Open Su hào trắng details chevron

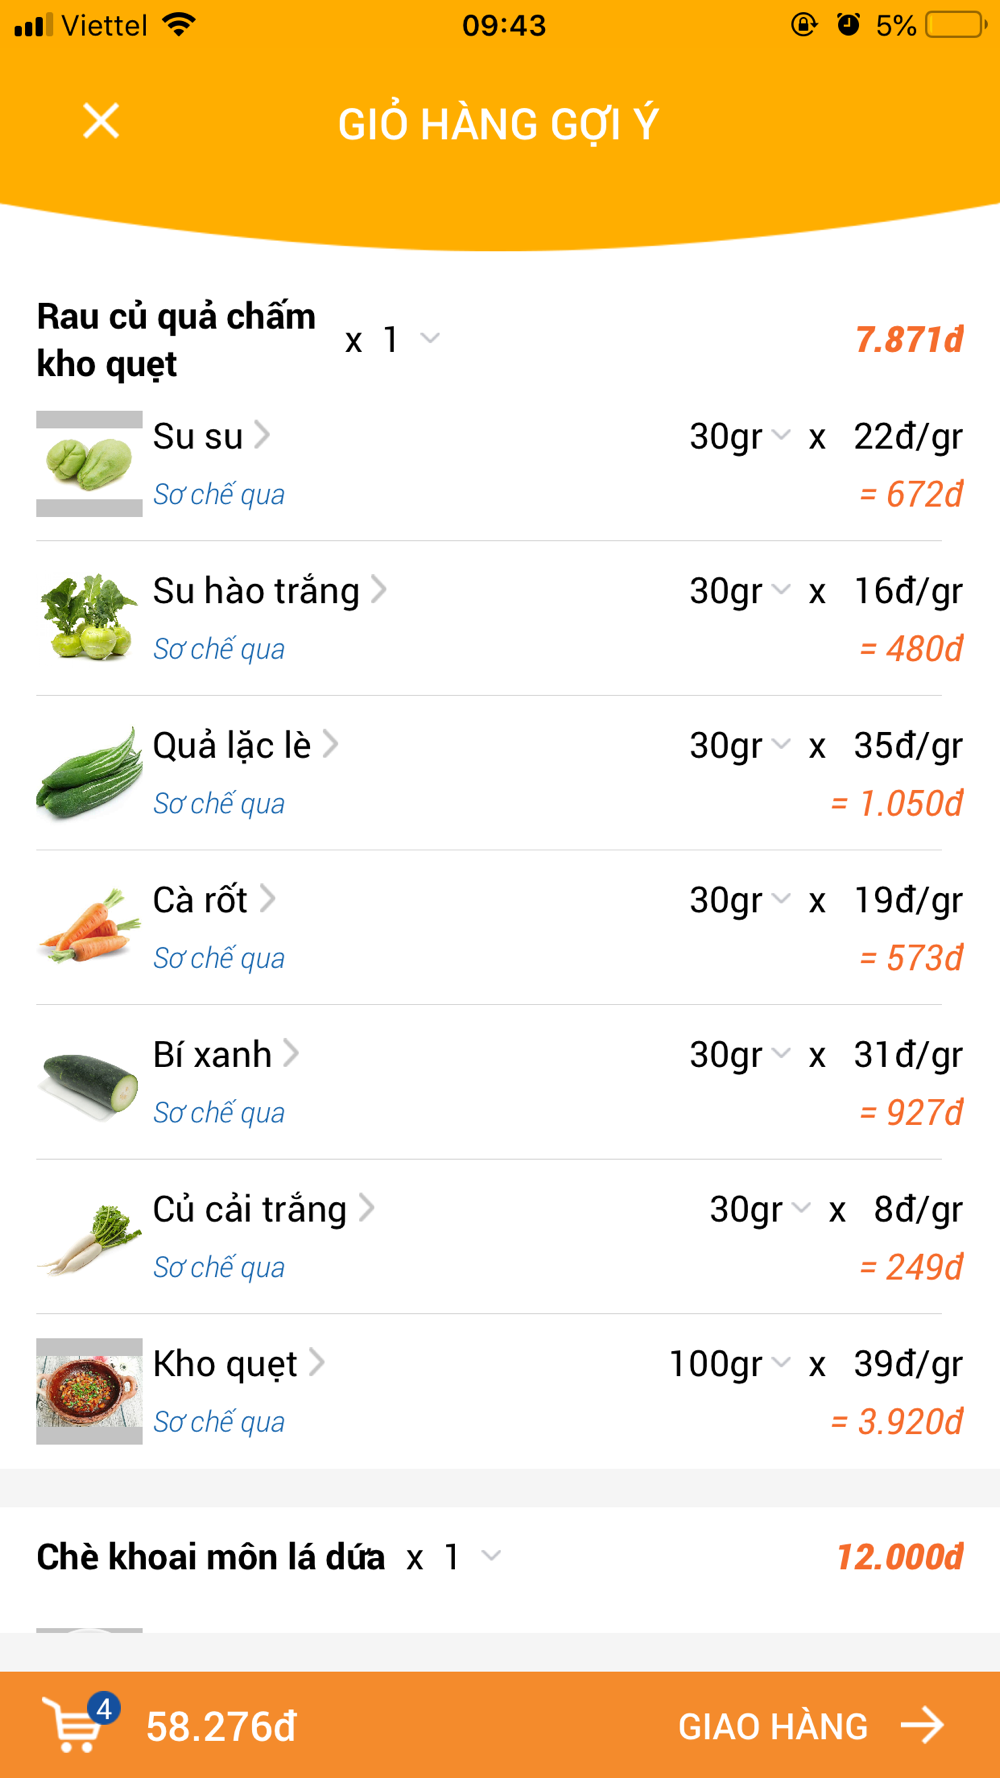(x=378, y=590)
